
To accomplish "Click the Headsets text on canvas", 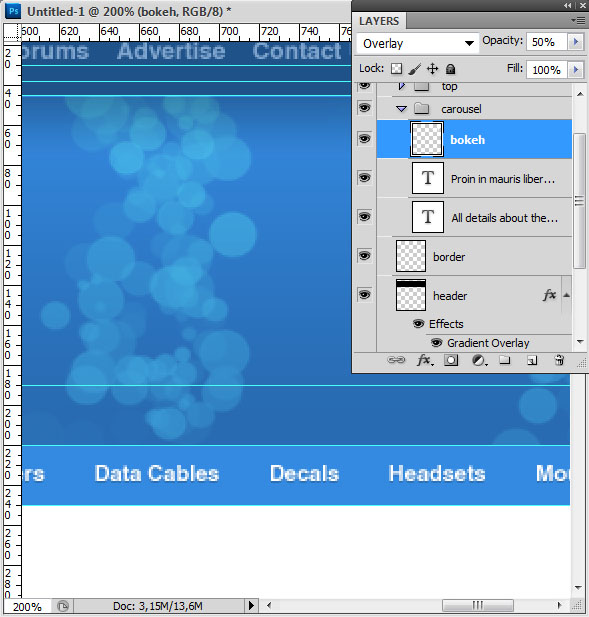I will click(437, 473).
